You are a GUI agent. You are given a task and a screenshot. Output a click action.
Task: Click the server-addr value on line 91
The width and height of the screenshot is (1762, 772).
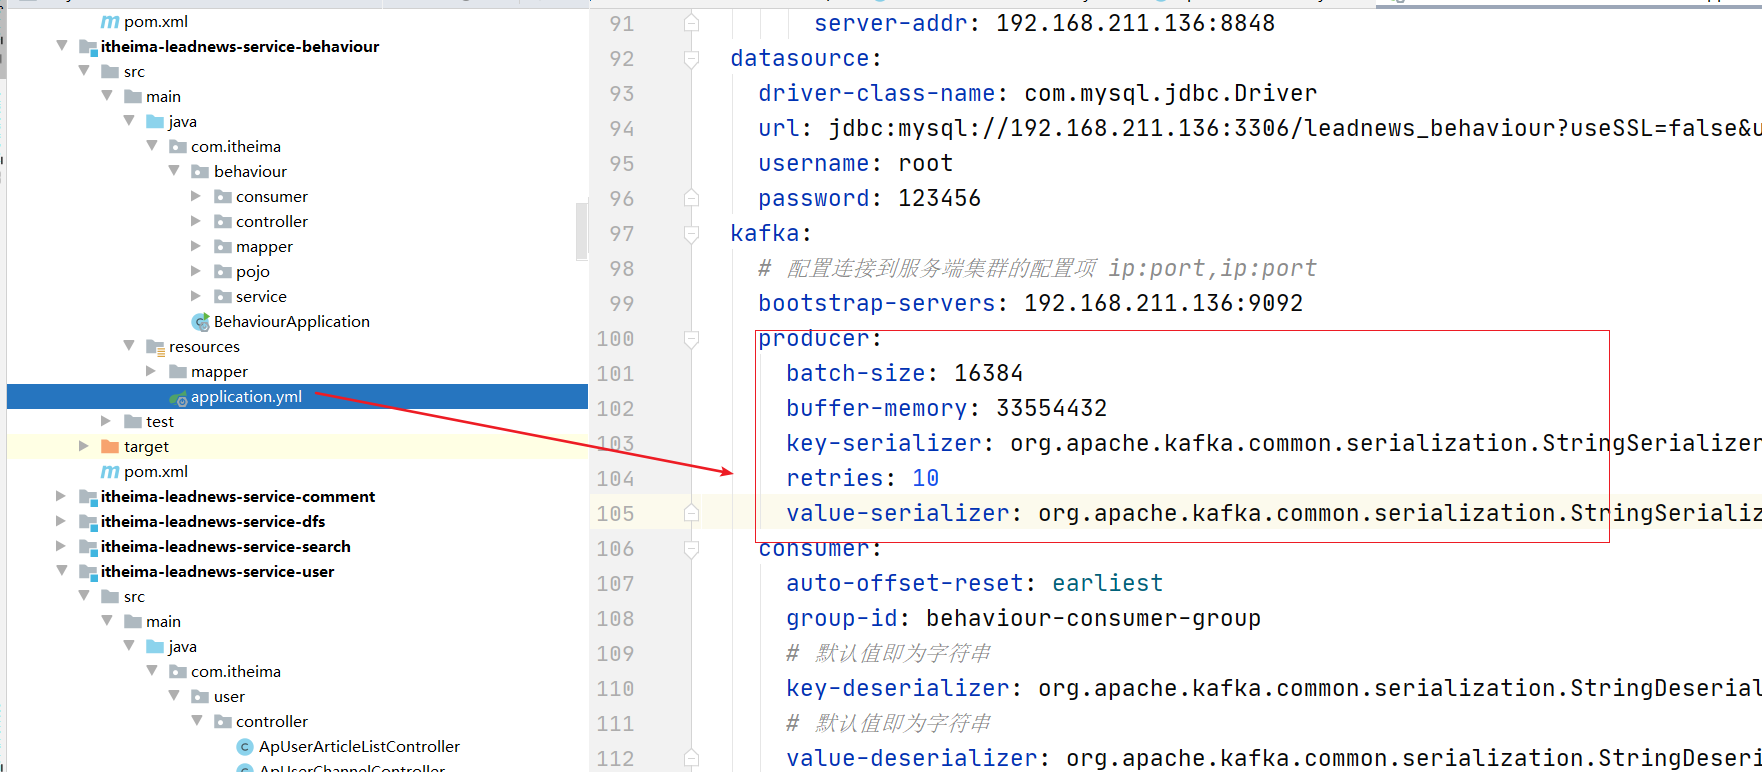tap(1135, 23)
